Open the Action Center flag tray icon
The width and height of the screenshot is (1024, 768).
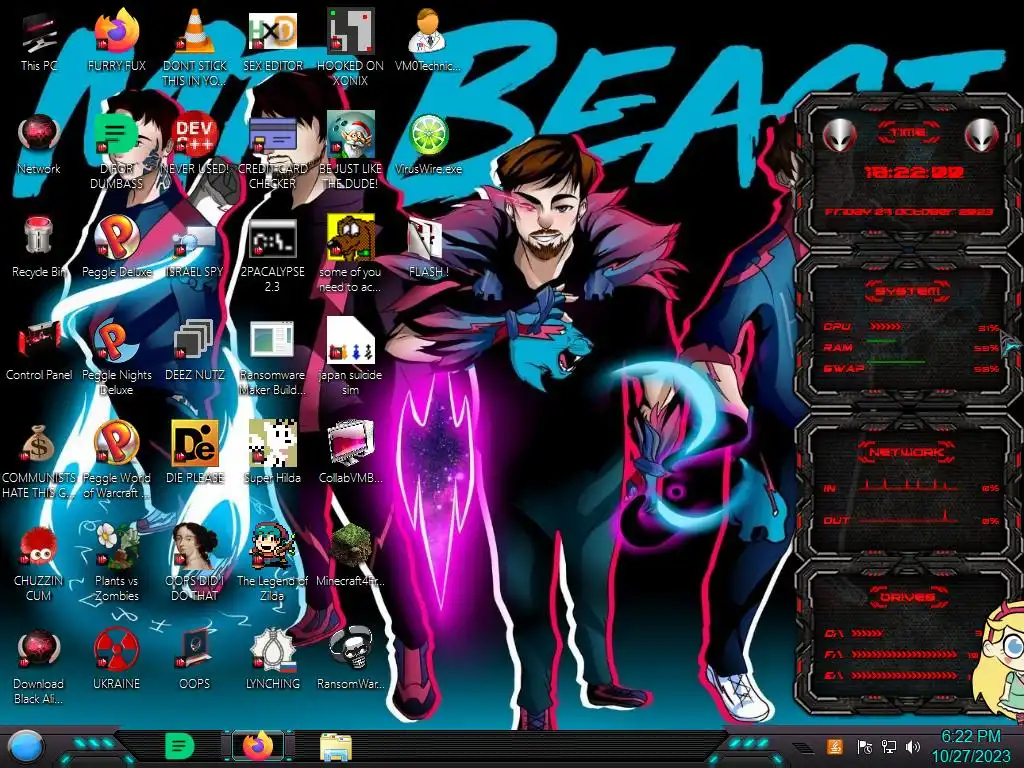click(864, 746)
